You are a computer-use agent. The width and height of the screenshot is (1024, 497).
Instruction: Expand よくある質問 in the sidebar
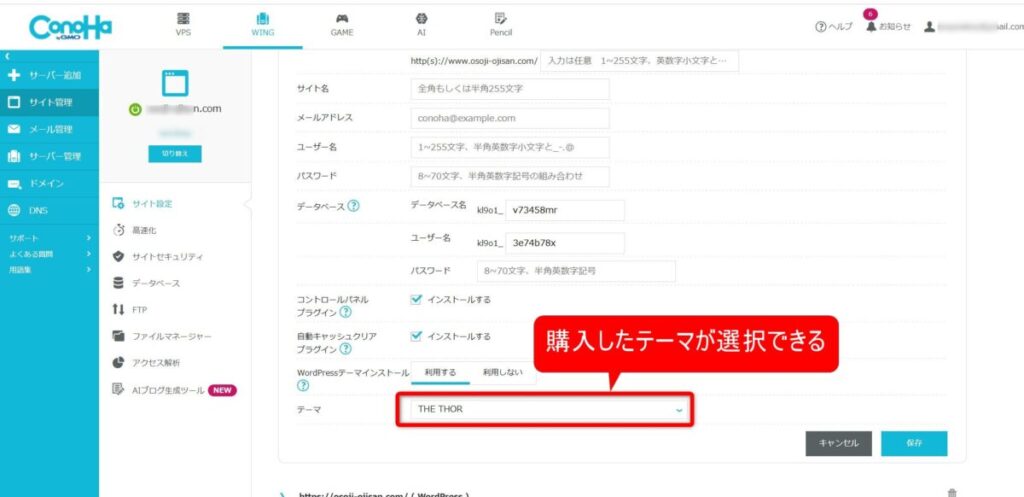pyautogui.click(x=50, y=253)
